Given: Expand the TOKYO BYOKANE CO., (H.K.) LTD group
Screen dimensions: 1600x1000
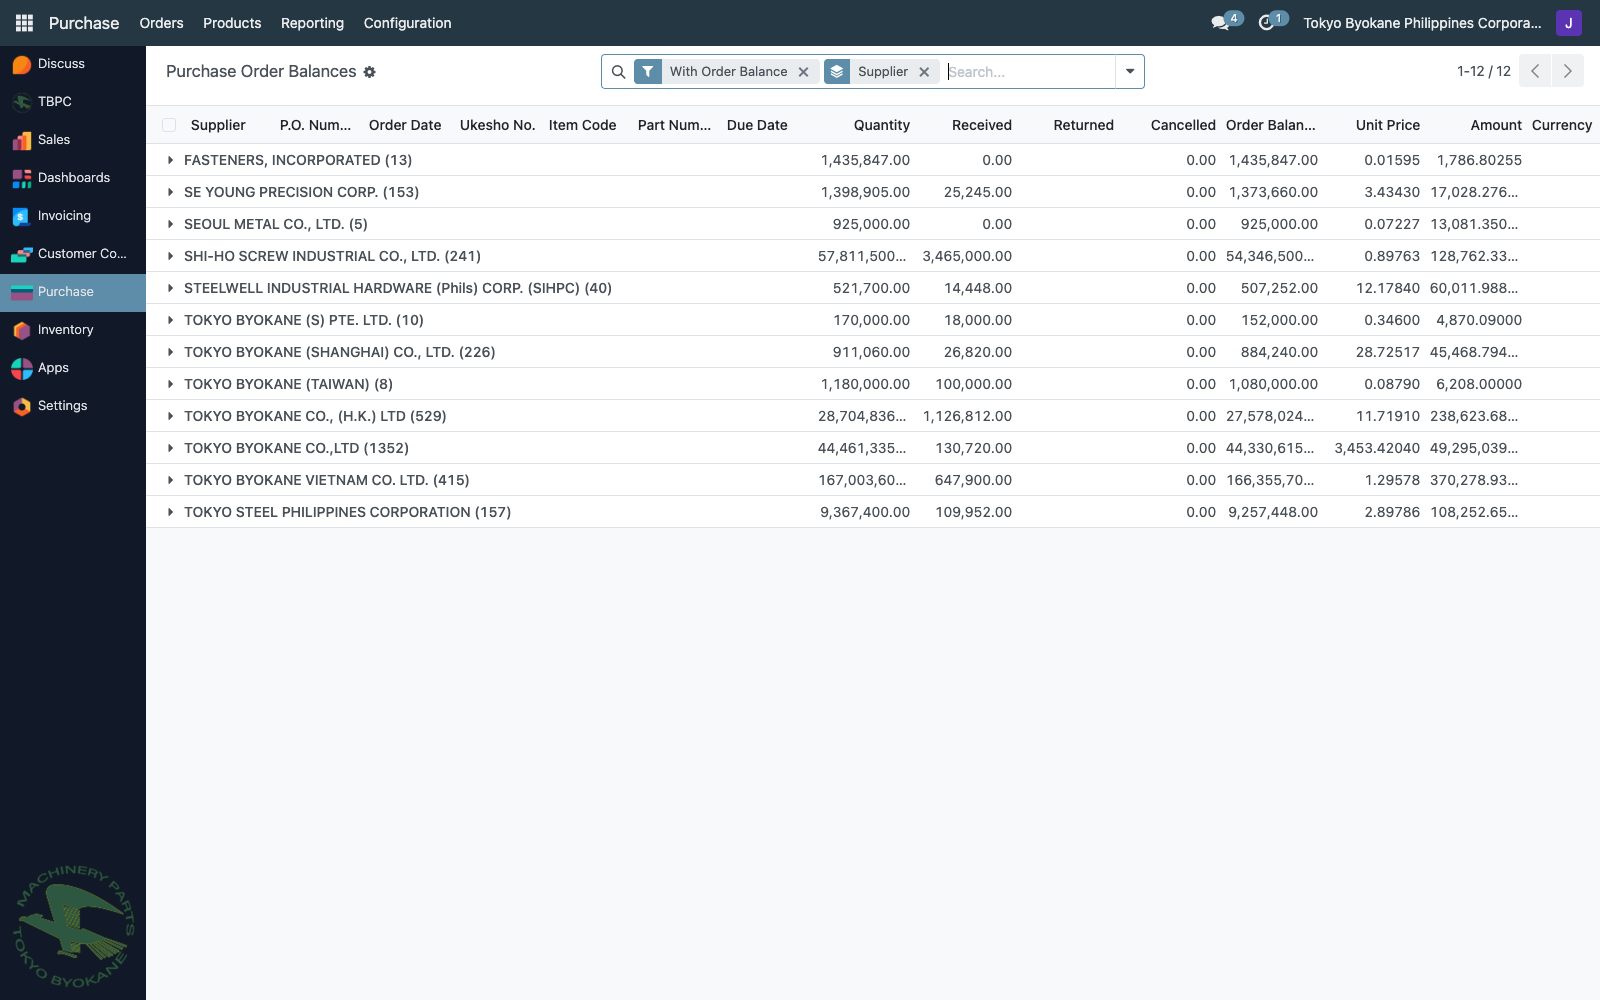Looking at the screenshot, I should 171,416.
